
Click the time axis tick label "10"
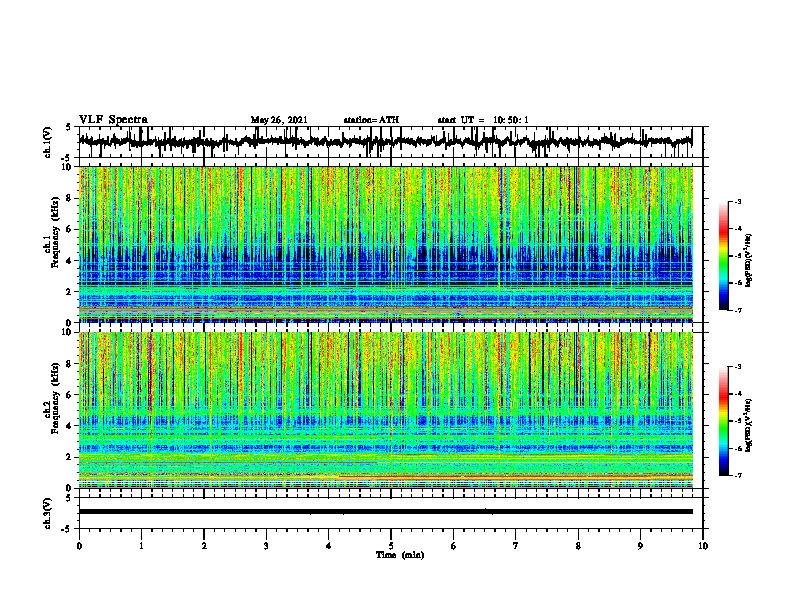pos(703,546)
